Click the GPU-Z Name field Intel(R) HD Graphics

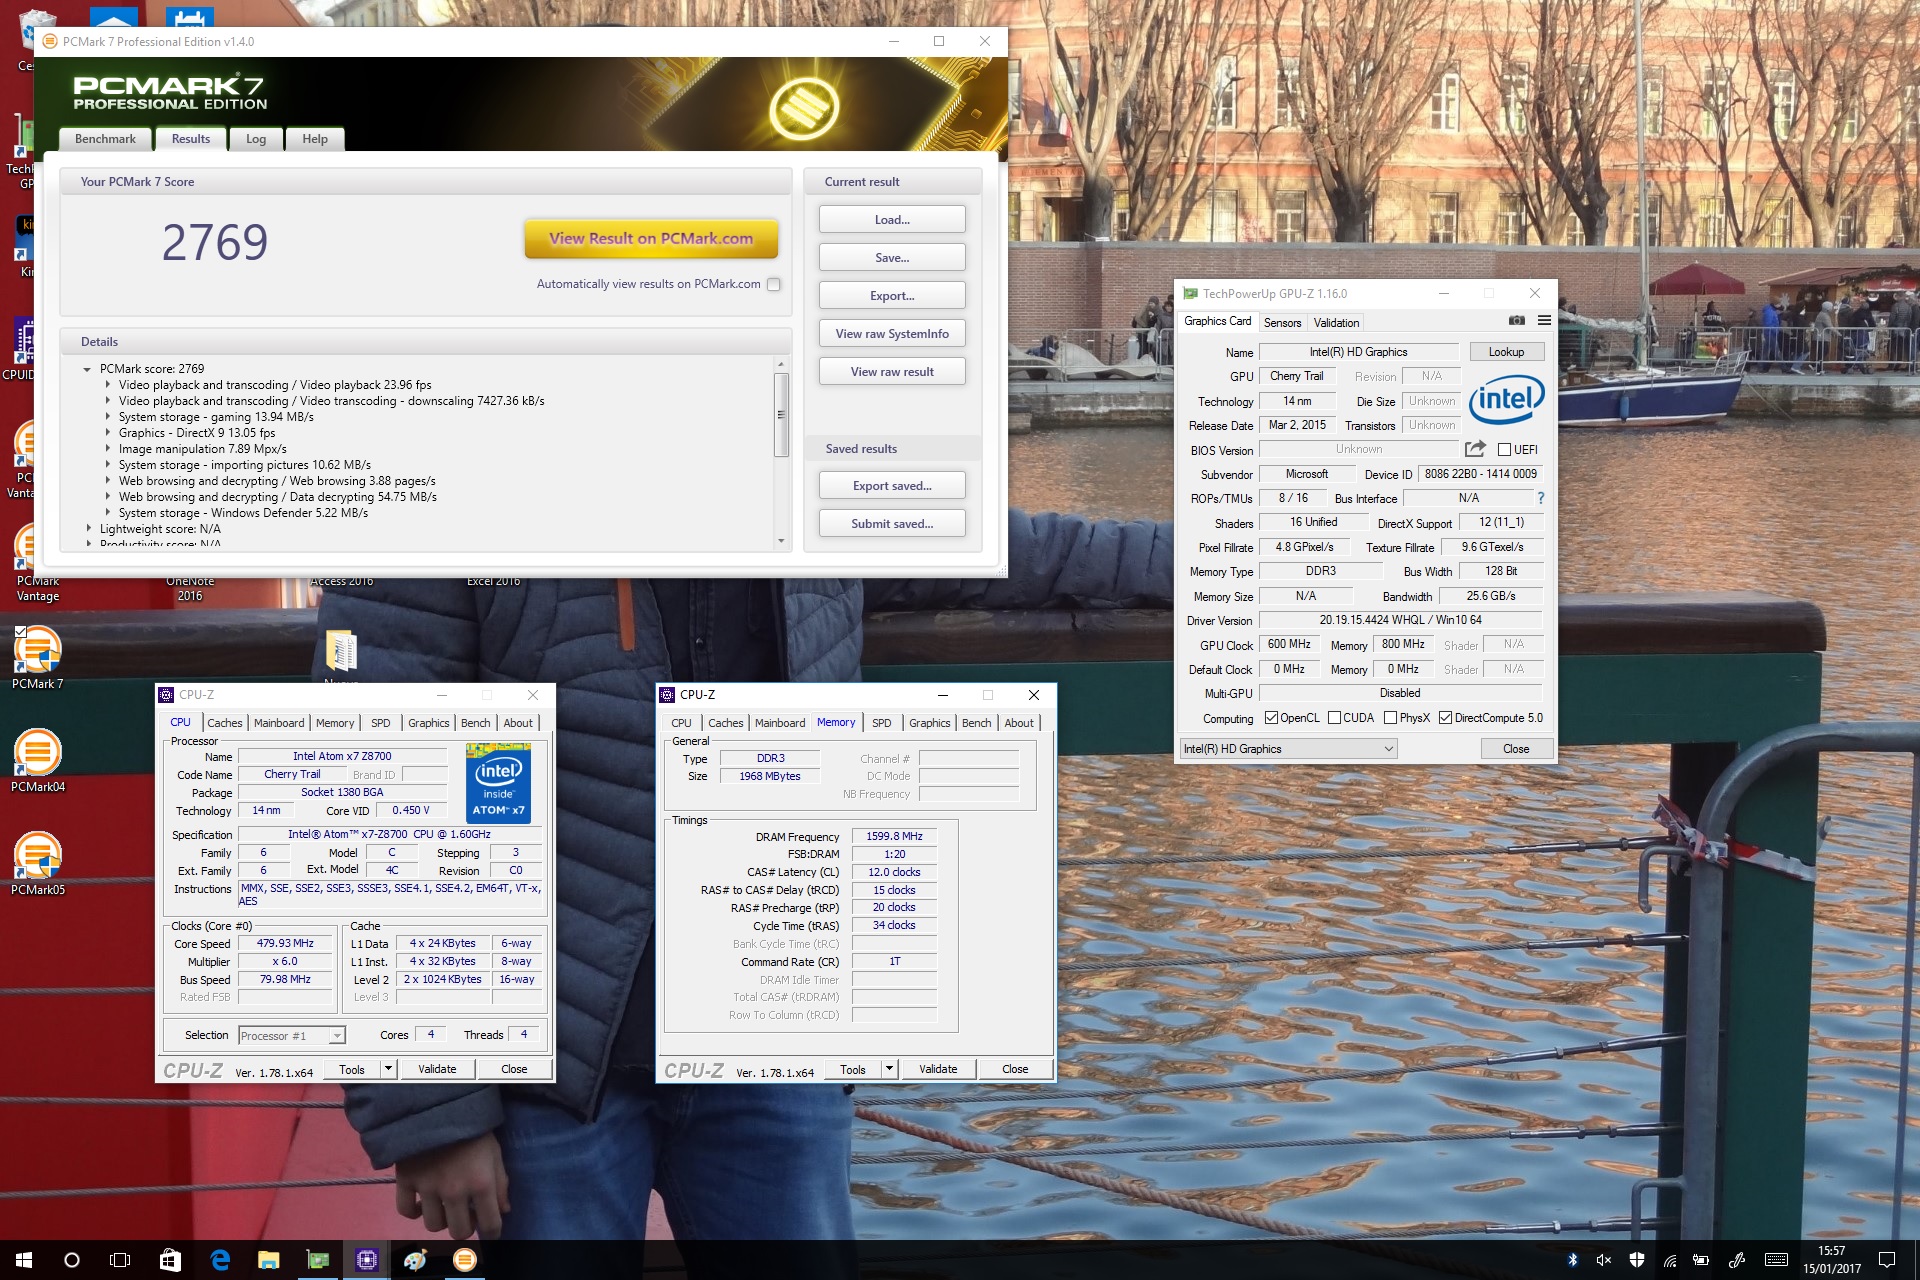[x=1358, y=352]
